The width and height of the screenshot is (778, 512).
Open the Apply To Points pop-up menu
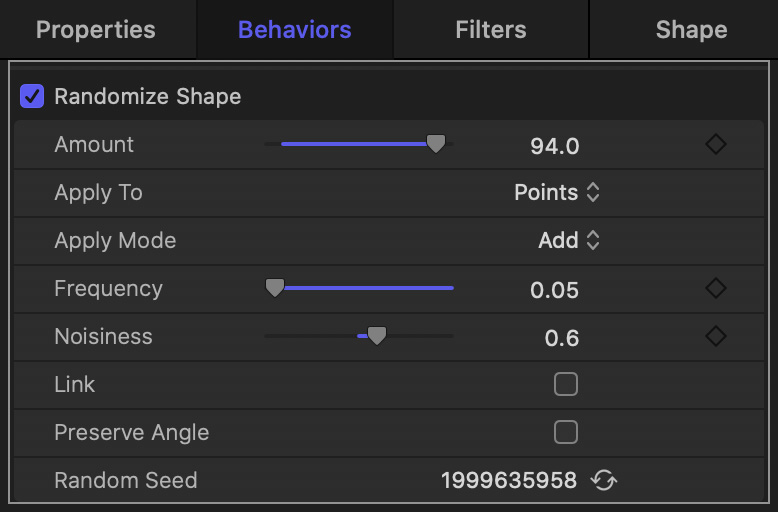(x=557, y=192)
